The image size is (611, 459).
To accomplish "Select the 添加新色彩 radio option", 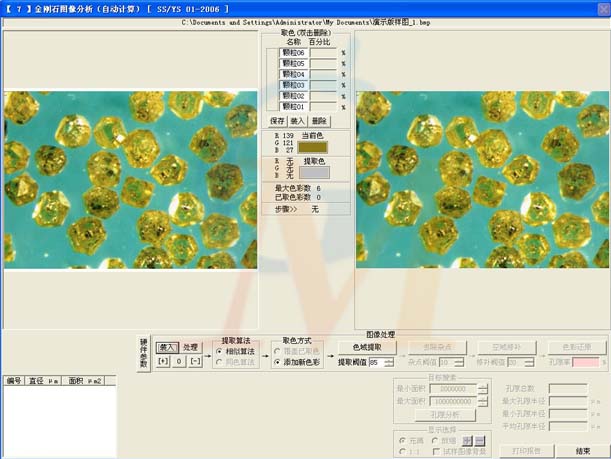I will [x=276, y=362].
